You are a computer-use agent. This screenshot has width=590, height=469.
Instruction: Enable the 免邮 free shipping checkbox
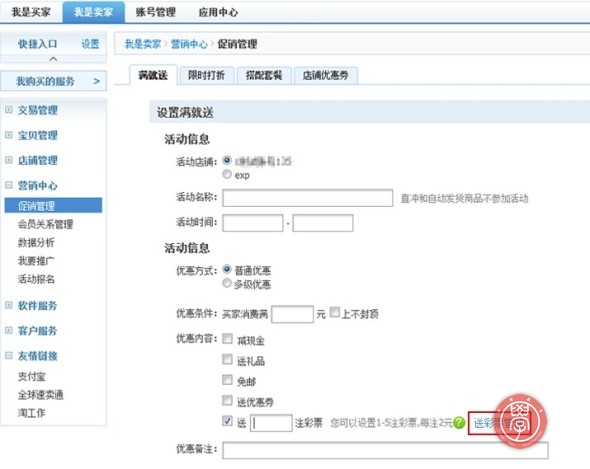click(227, 379)
